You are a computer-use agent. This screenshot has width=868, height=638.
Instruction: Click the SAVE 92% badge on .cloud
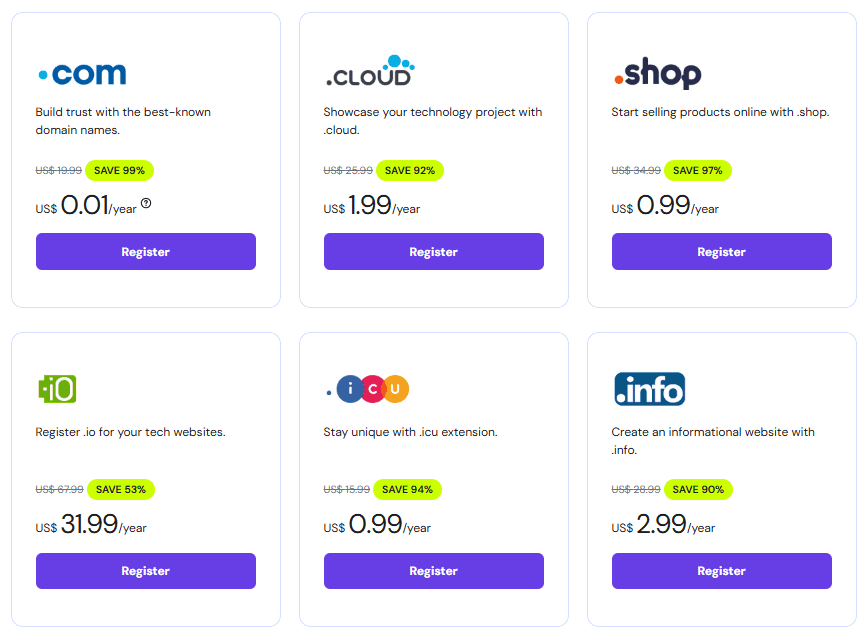click(411, 170)
